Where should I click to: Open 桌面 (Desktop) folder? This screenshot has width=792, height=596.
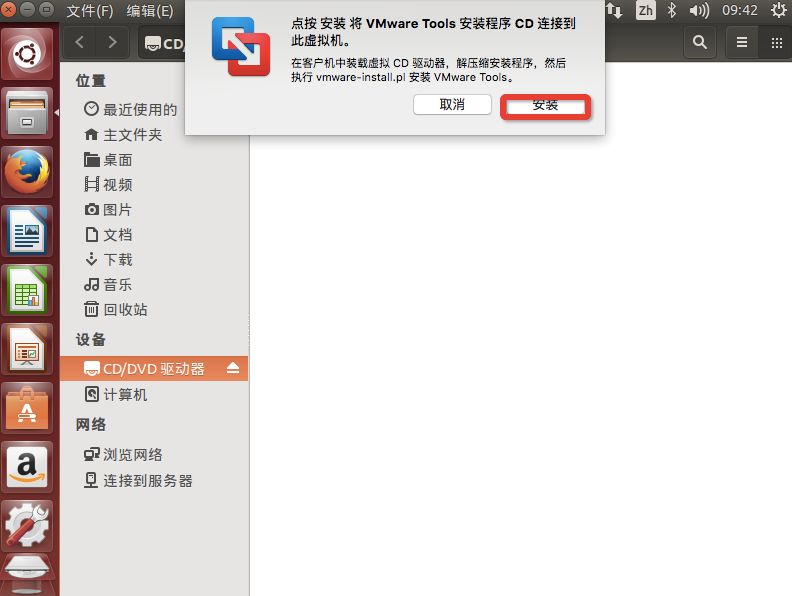click(x=108, y=160)
